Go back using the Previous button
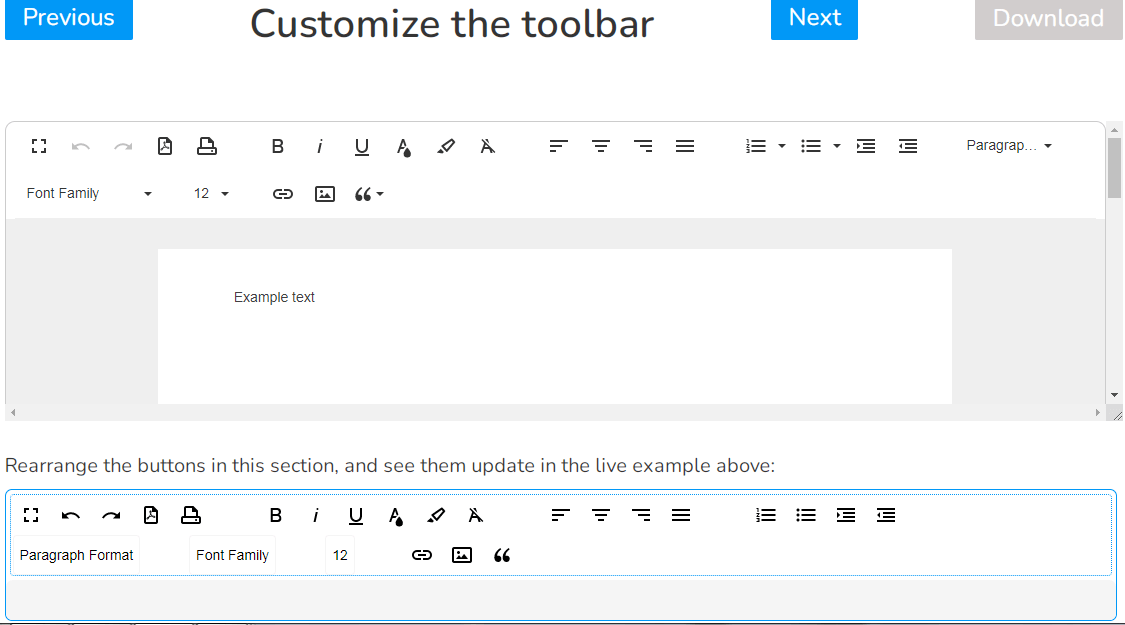This screenshot has height=625, width=1125. point(68,17)
